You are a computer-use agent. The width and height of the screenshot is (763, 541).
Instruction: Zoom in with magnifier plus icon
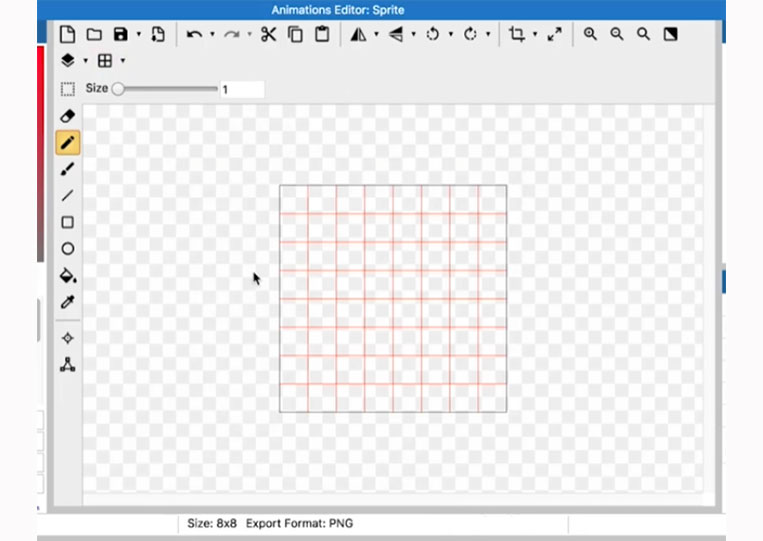click(x=590, y=34)
